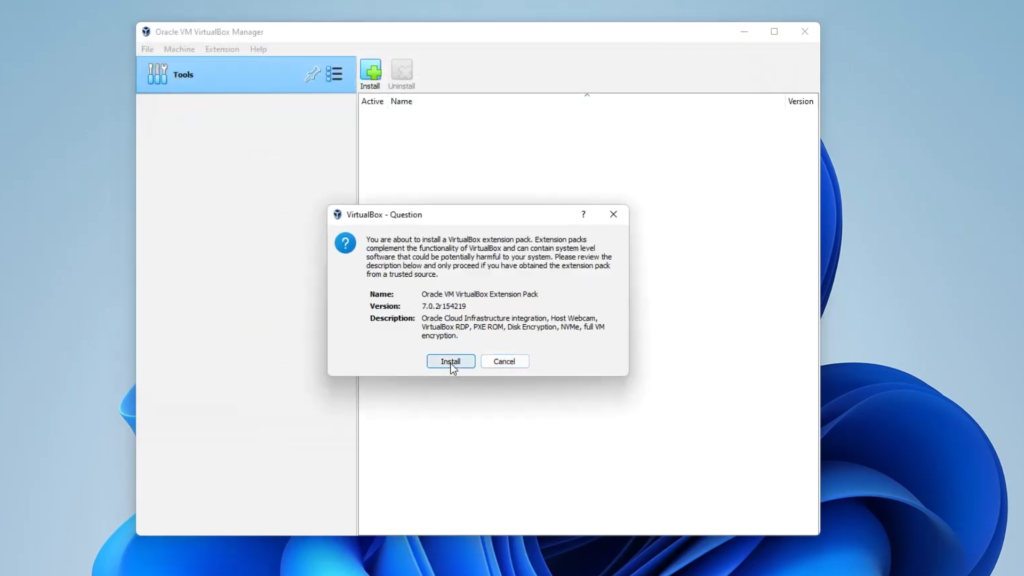The height and width of the screenshot is (576, 1024).
Task: Open the Machine menu
Action: pyautogui.click(x=179, y=49)
